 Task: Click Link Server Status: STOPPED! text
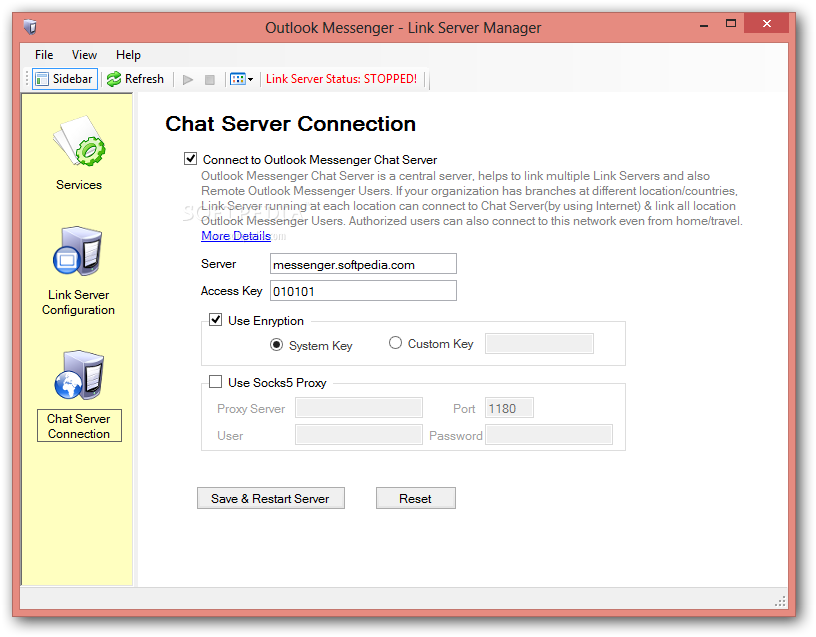coord(341,79)
